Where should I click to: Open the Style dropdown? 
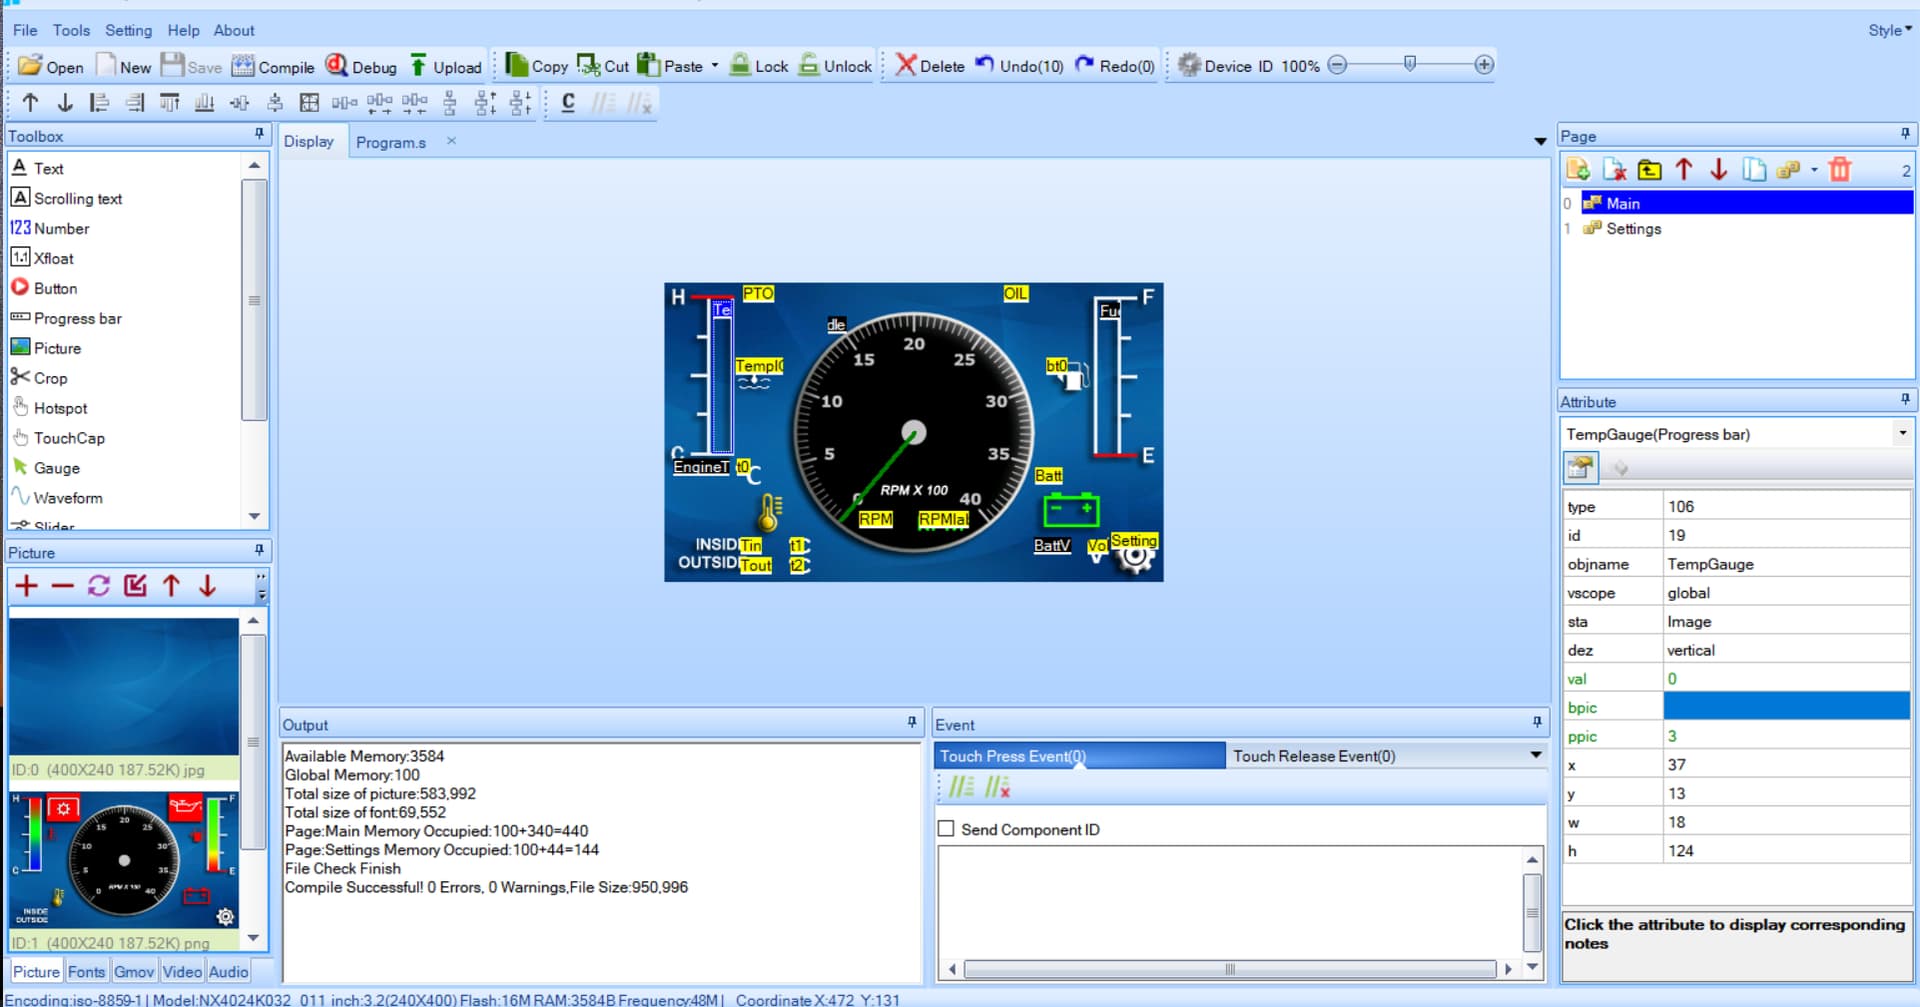point(1888,30)
